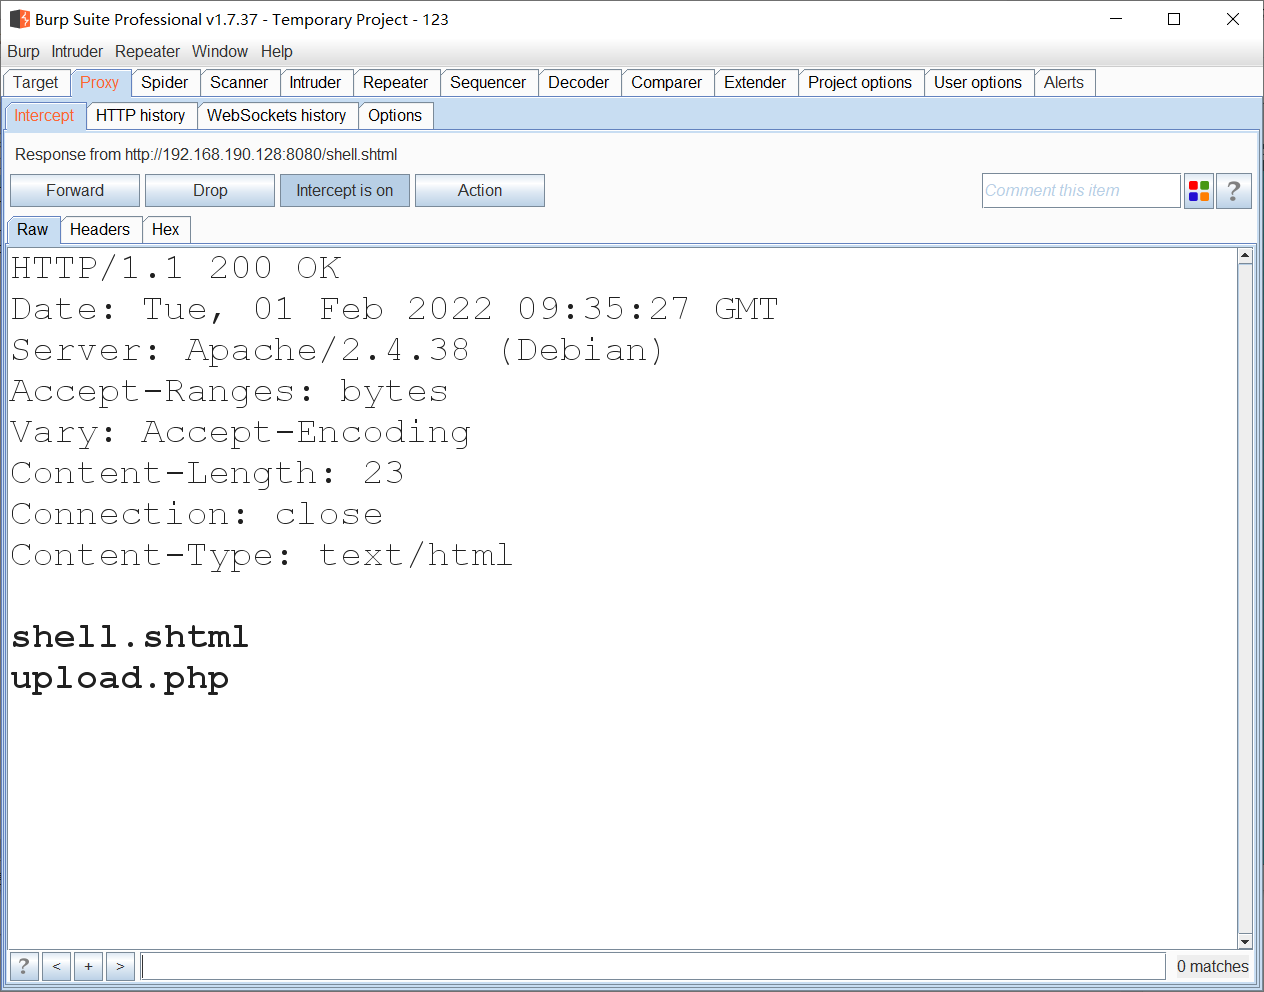Open the Repeater tool tab
1264x992 pixels.
coord(396,83)
